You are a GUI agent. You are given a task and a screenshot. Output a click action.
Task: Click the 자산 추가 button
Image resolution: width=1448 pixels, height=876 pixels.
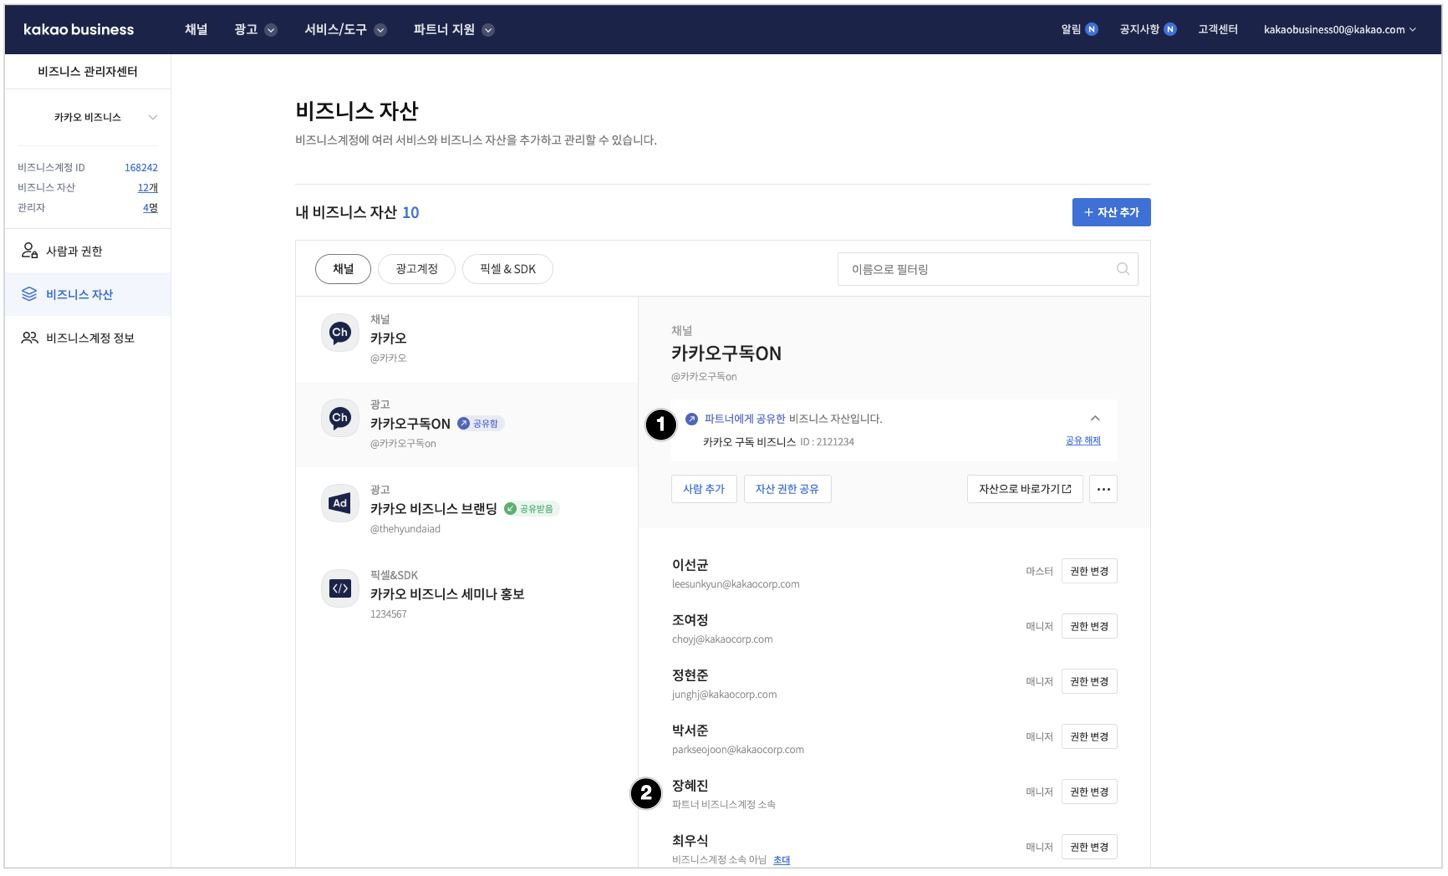tap(1111, 212)
